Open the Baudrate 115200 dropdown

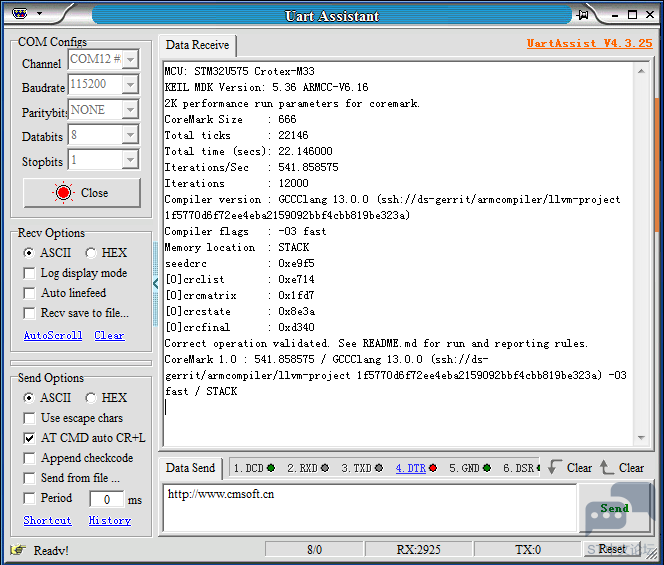pyautogui.click(x=131, y=85)
